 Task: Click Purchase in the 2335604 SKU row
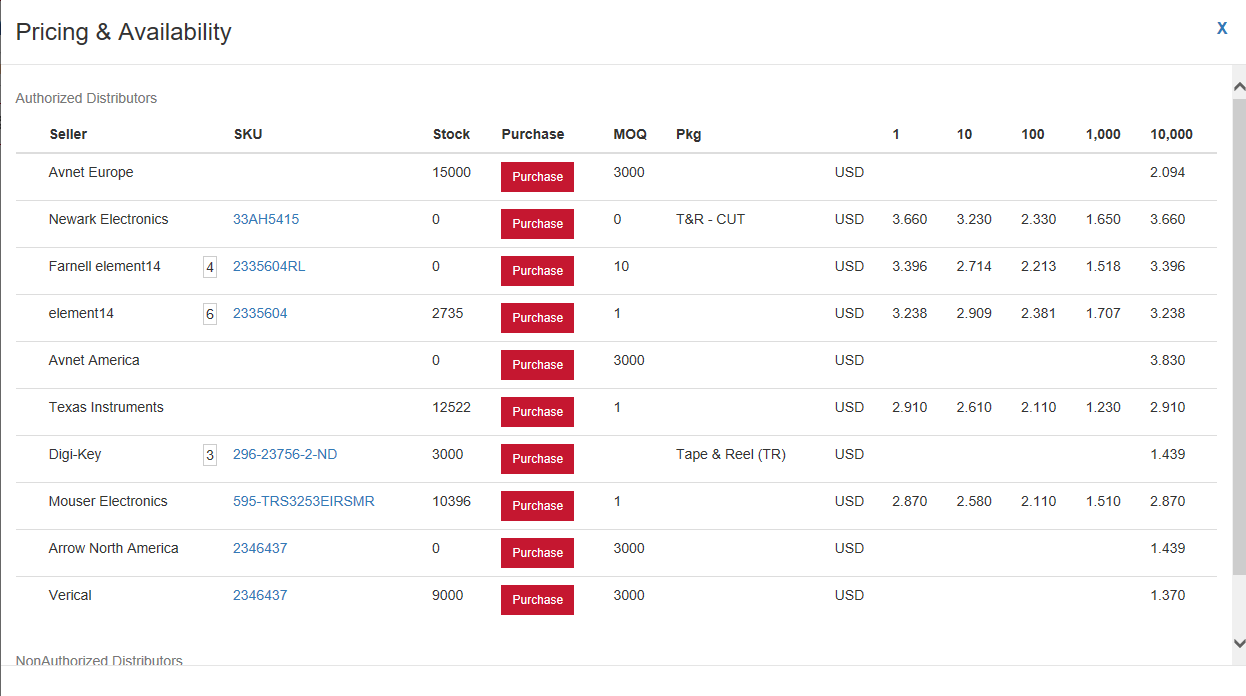[x=537, y=318]
